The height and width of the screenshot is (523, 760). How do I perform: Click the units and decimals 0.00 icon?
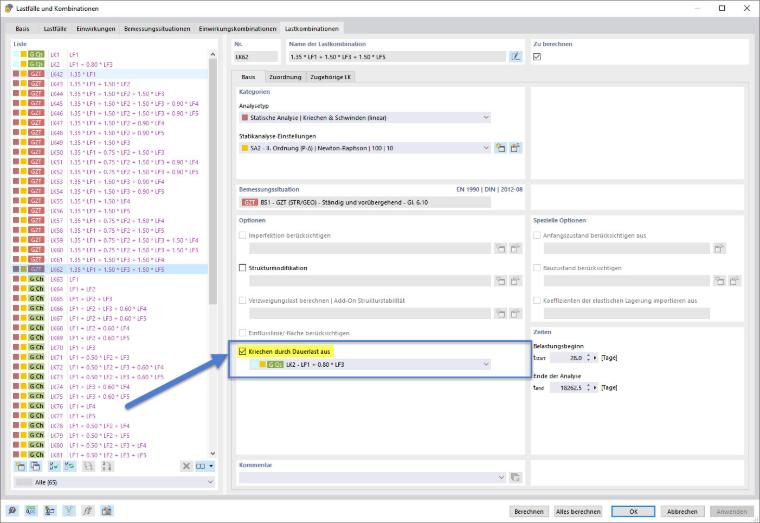31,510
